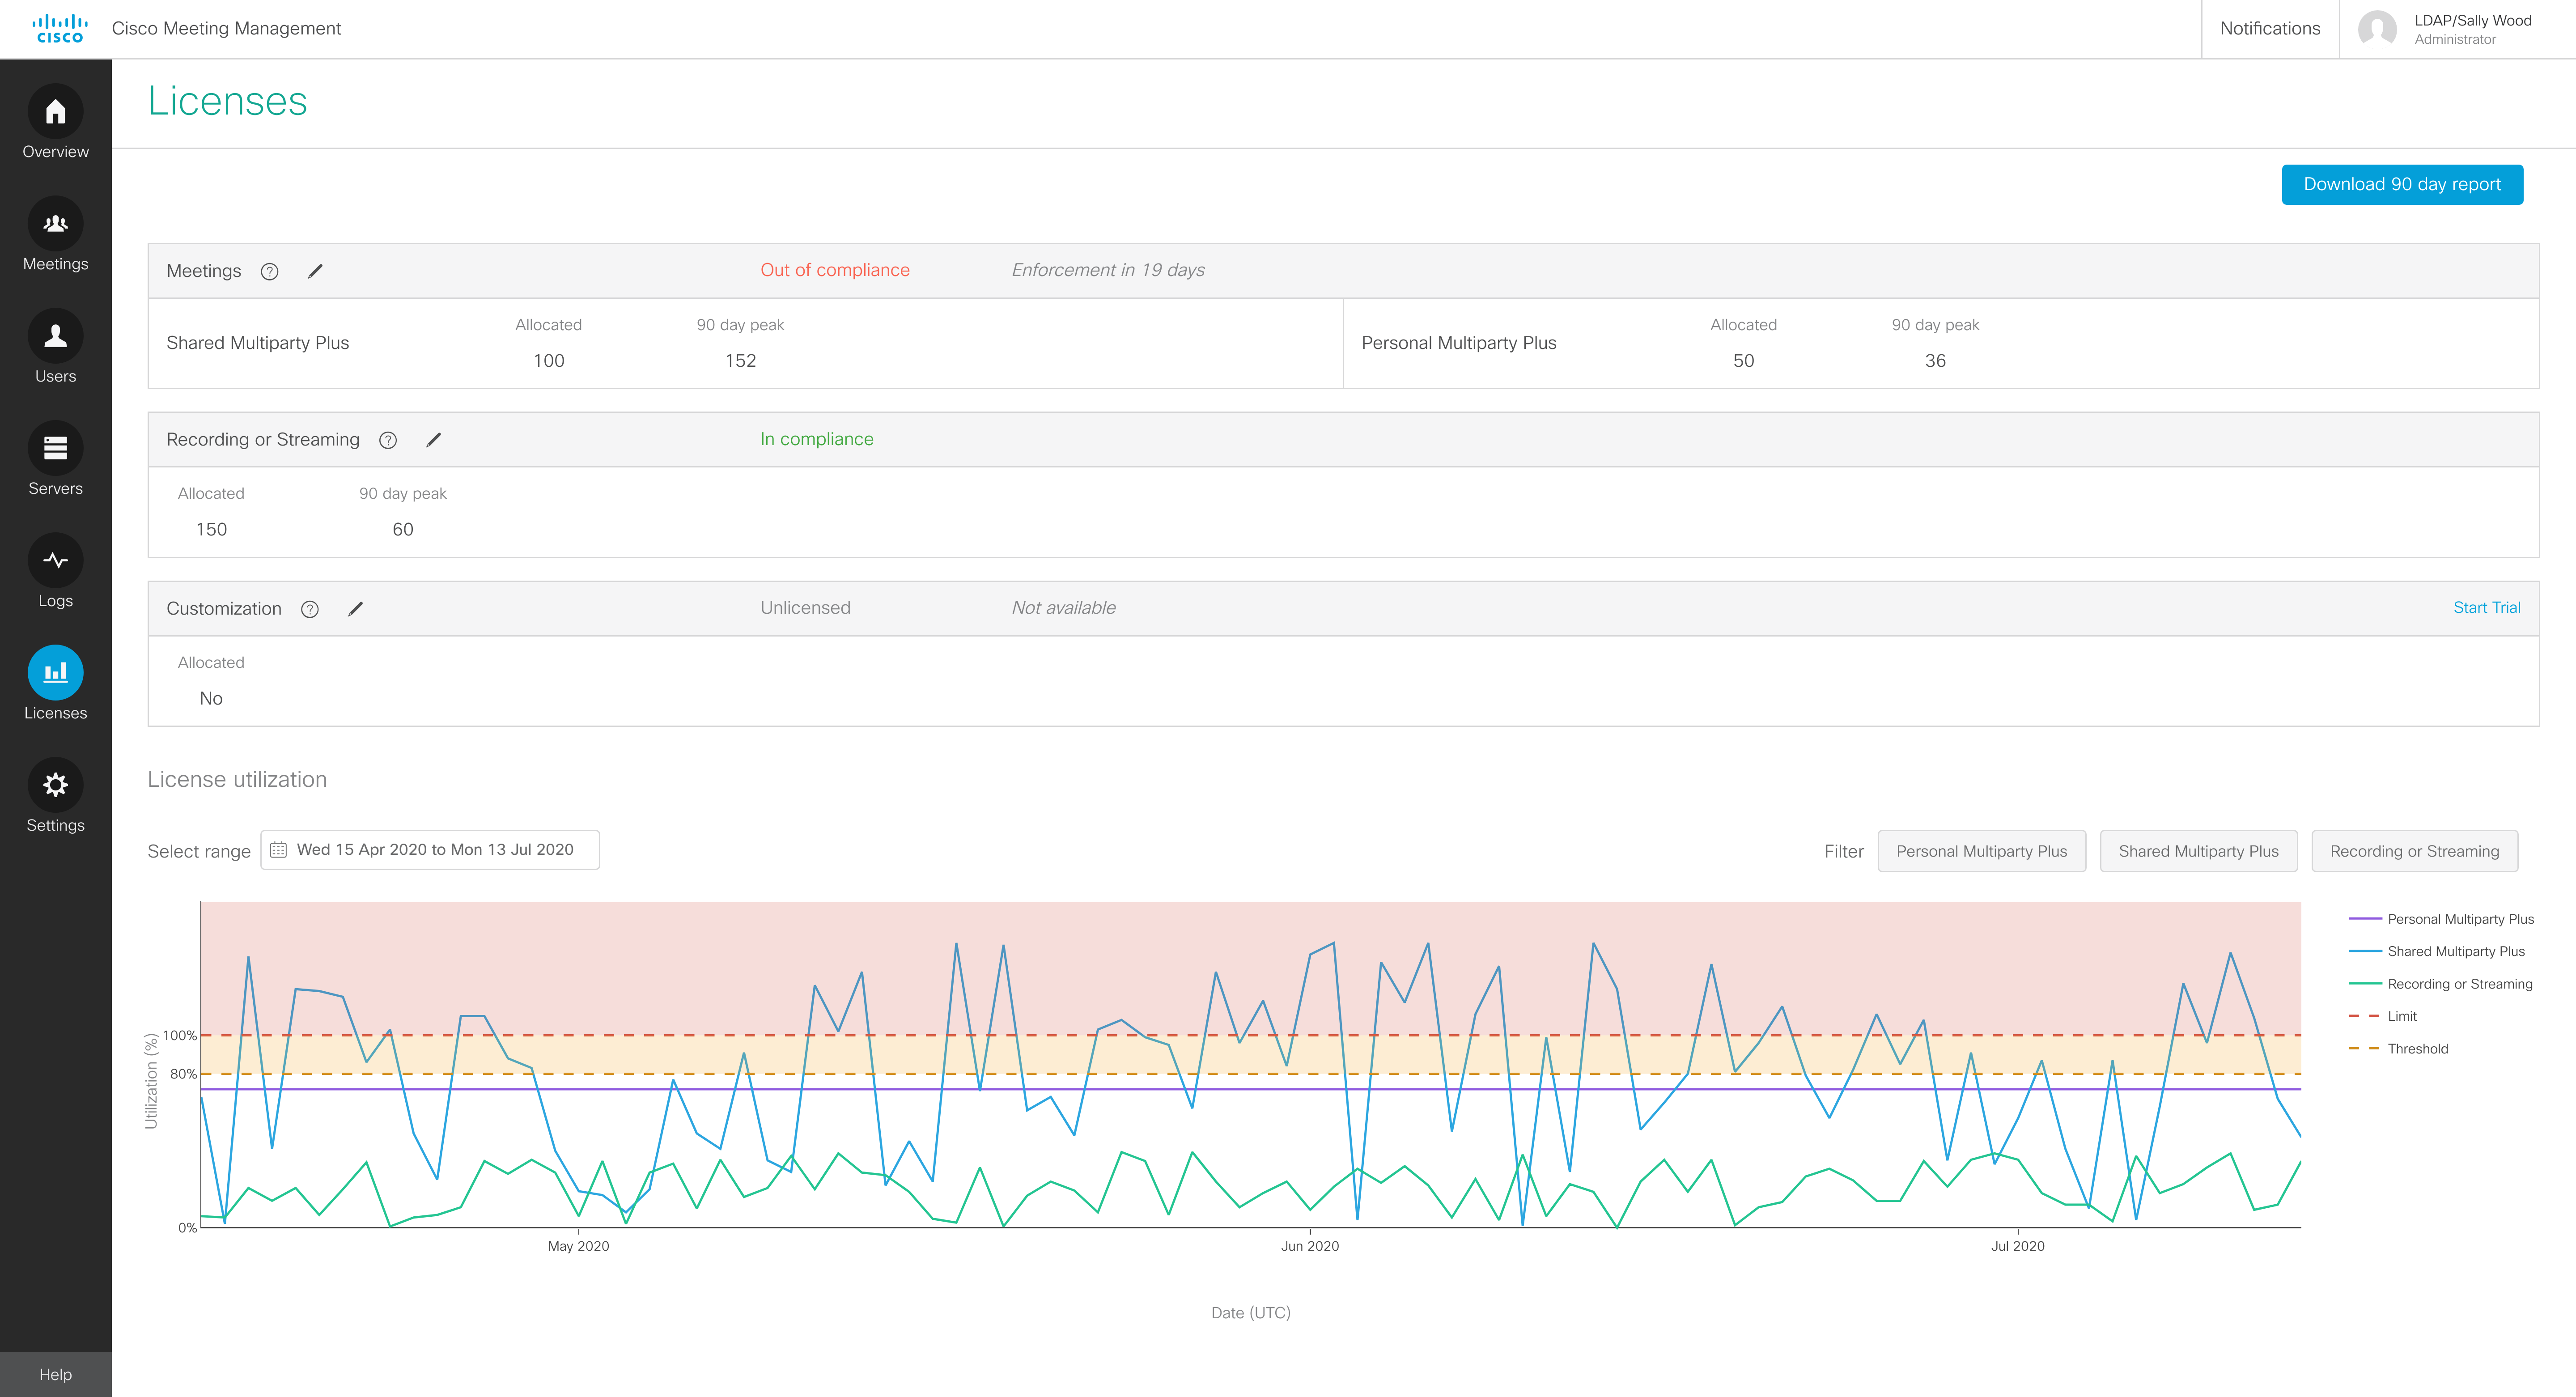Edit Customization license pencil
2576x1397 pixels.
point(355,609)
